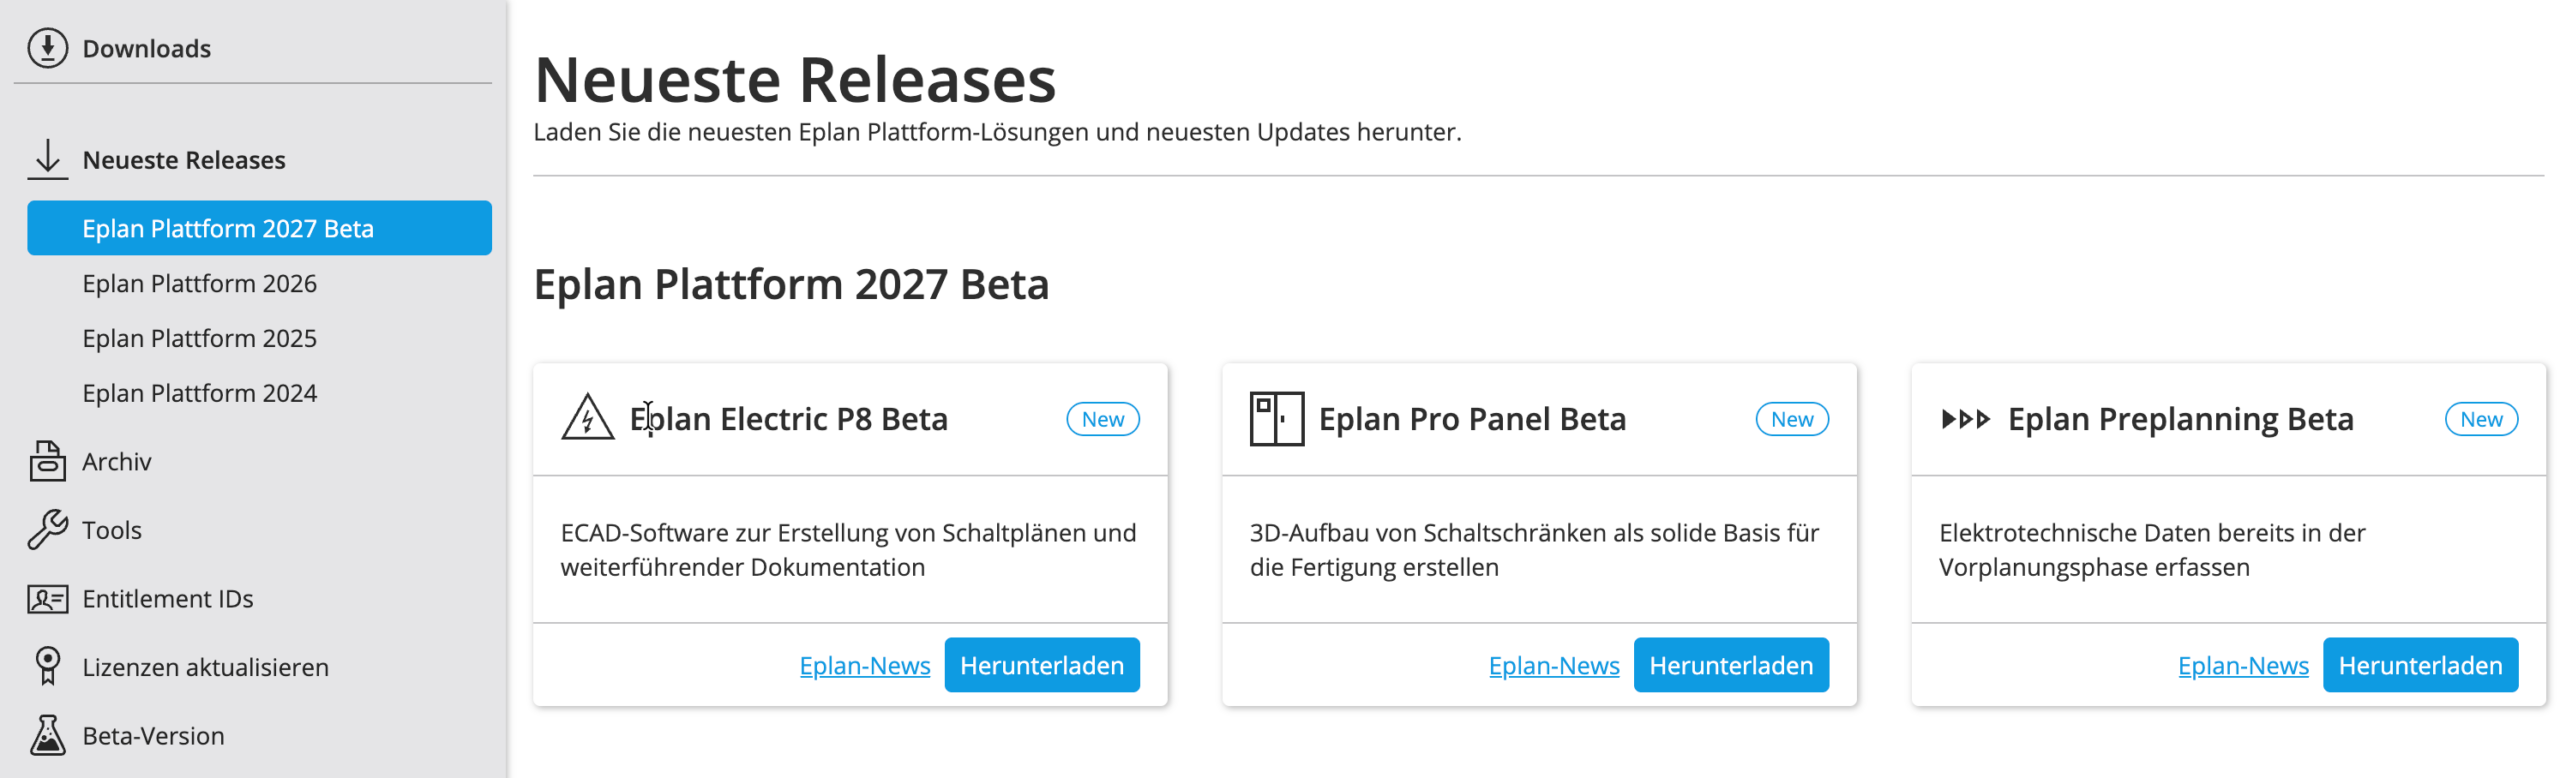The height and width of the screenshot is (778, 2560).
Task: Follow Eplan-News link on Pro Panel card
Action: [1553, 666]
